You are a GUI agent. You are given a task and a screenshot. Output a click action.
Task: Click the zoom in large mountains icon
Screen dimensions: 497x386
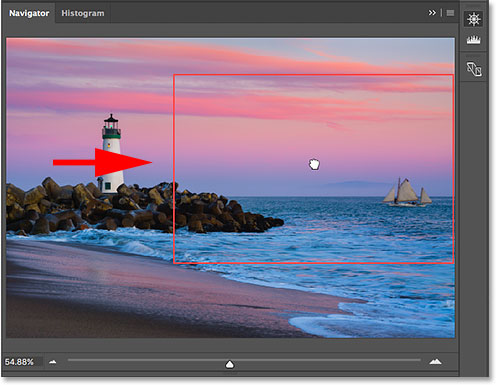click(435, 361)
